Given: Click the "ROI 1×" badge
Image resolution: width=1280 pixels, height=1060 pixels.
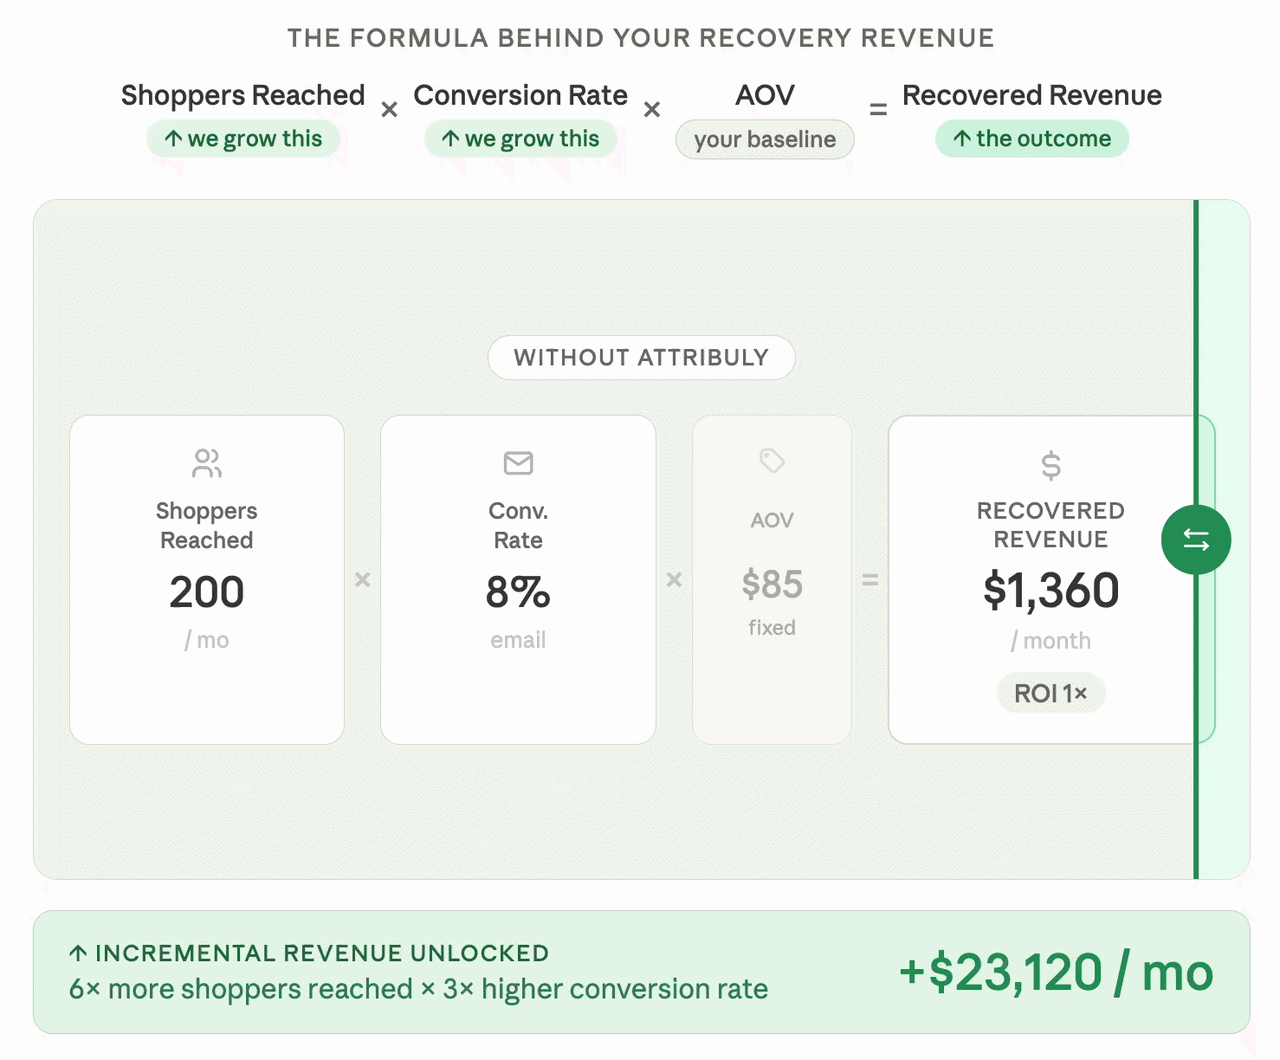Looking at the screenshot, I should (1051, 693).
